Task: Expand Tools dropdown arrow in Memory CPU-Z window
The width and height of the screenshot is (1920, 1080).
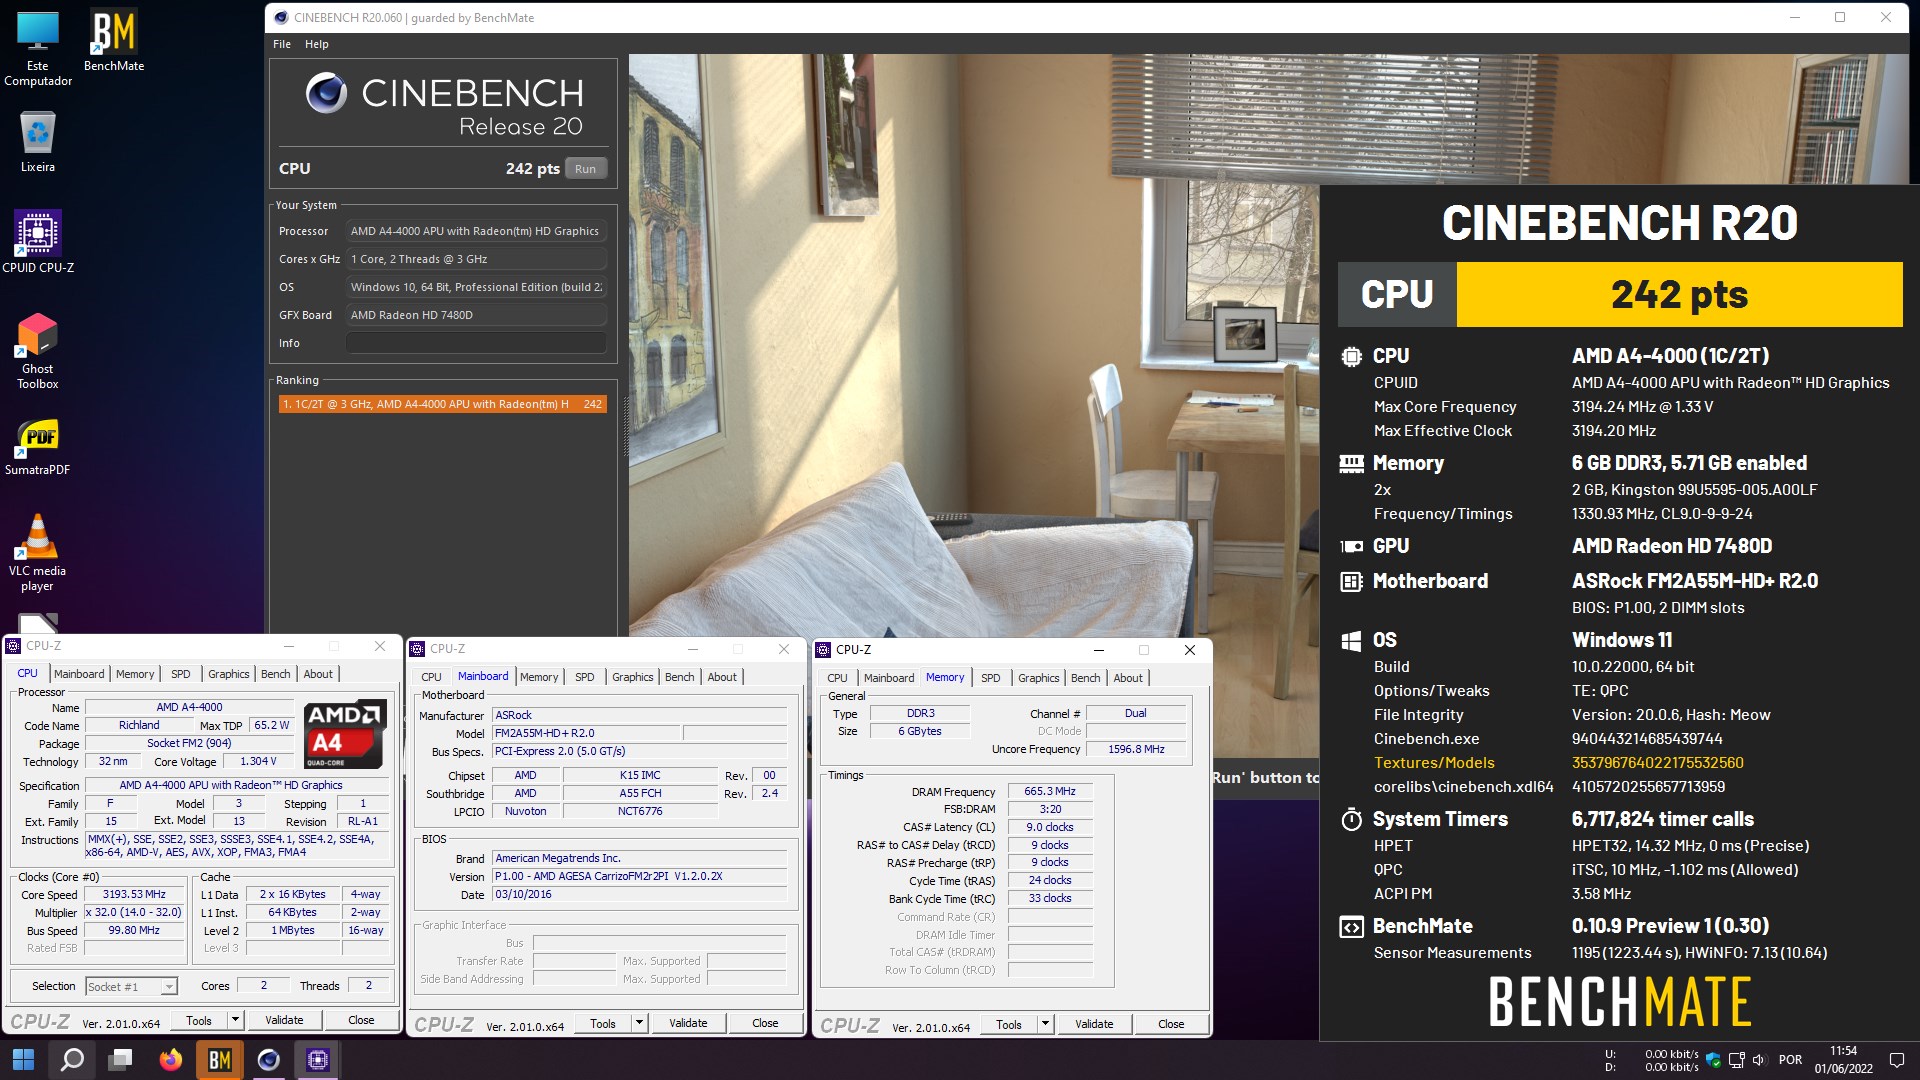Action: point(1046,1024)
